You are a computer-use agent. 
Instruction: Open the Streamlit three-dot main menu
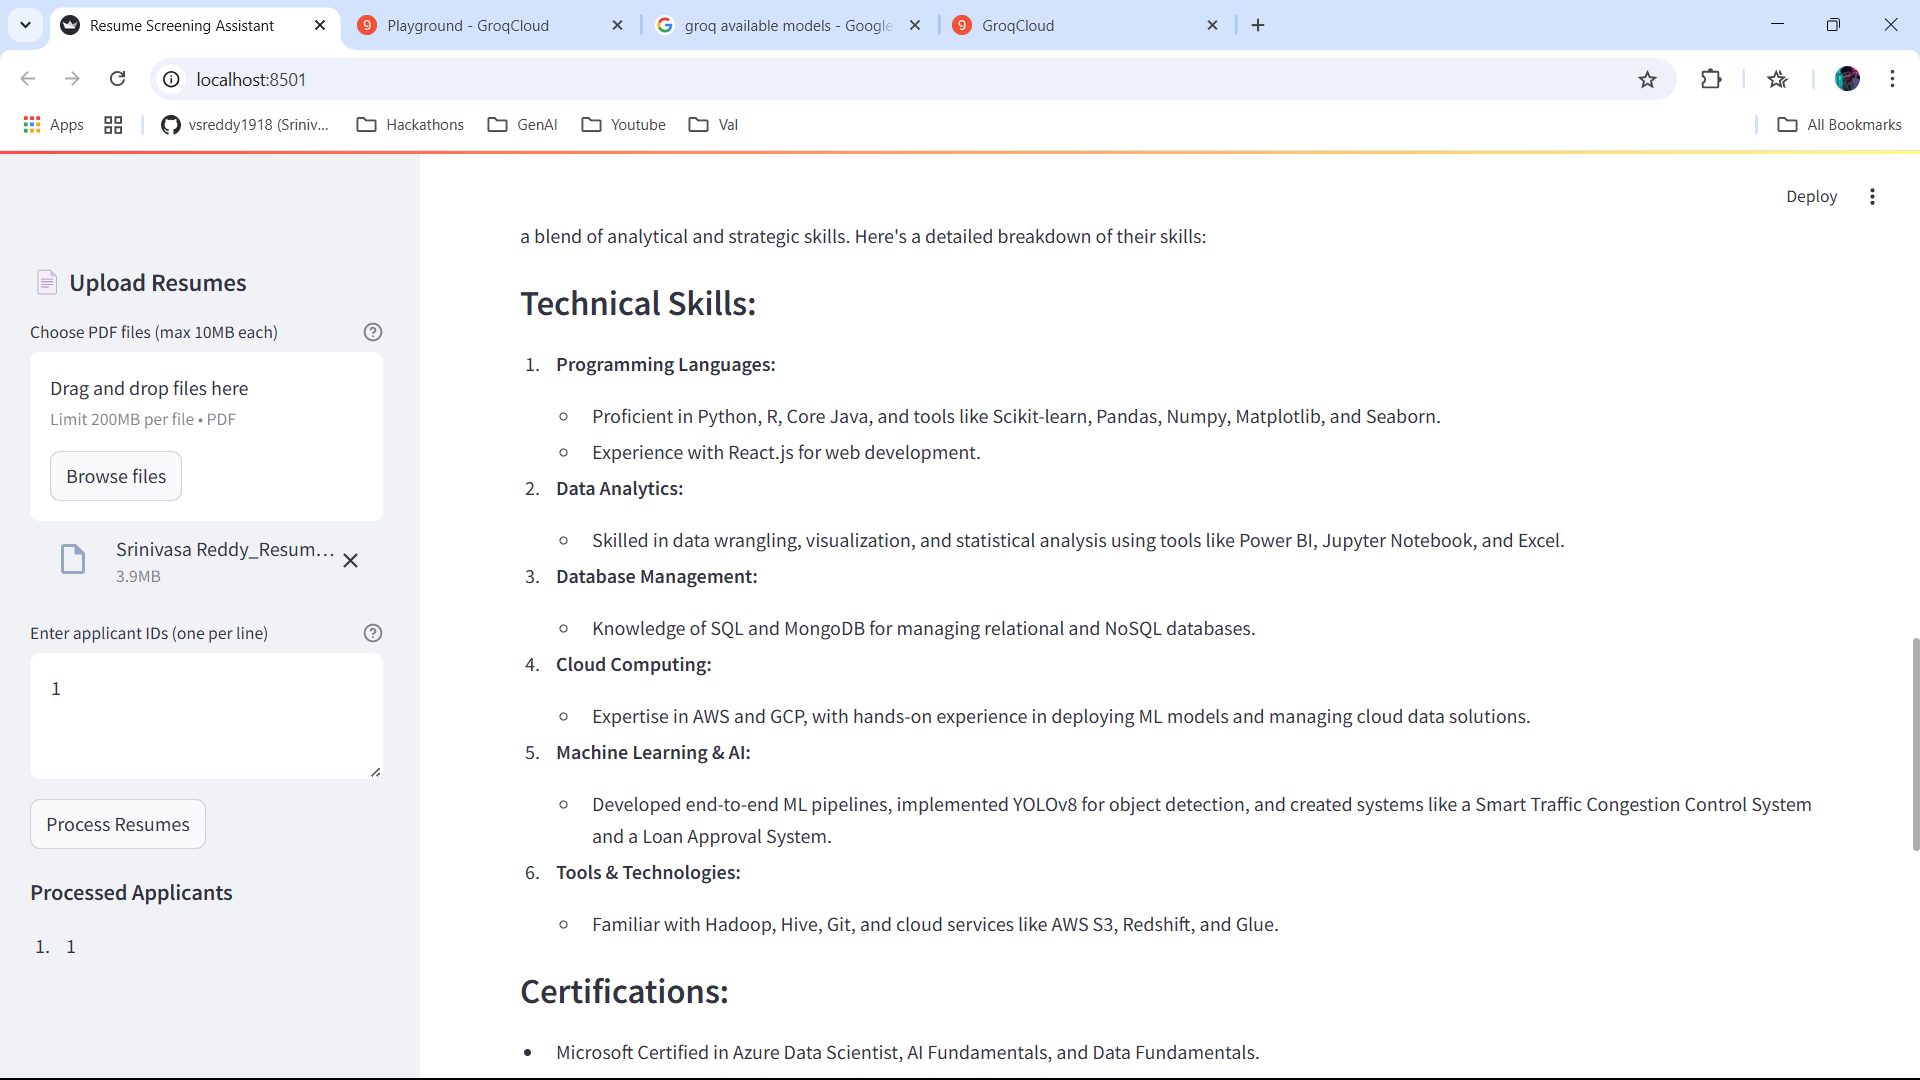tap(1872, 197)
